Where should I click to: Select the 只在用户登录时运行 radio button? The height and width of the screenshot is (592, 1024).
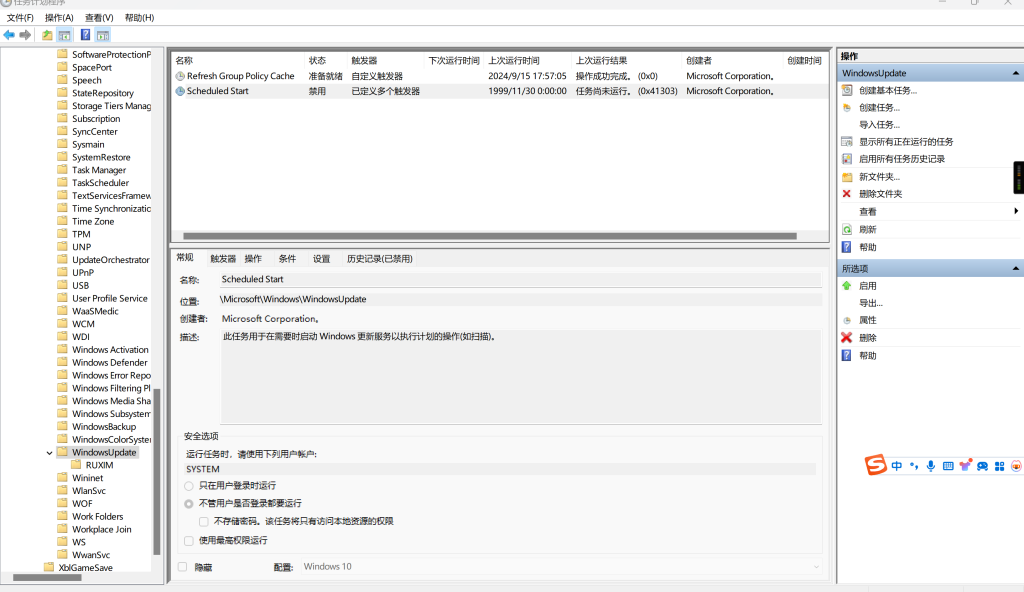pos(189,486)
